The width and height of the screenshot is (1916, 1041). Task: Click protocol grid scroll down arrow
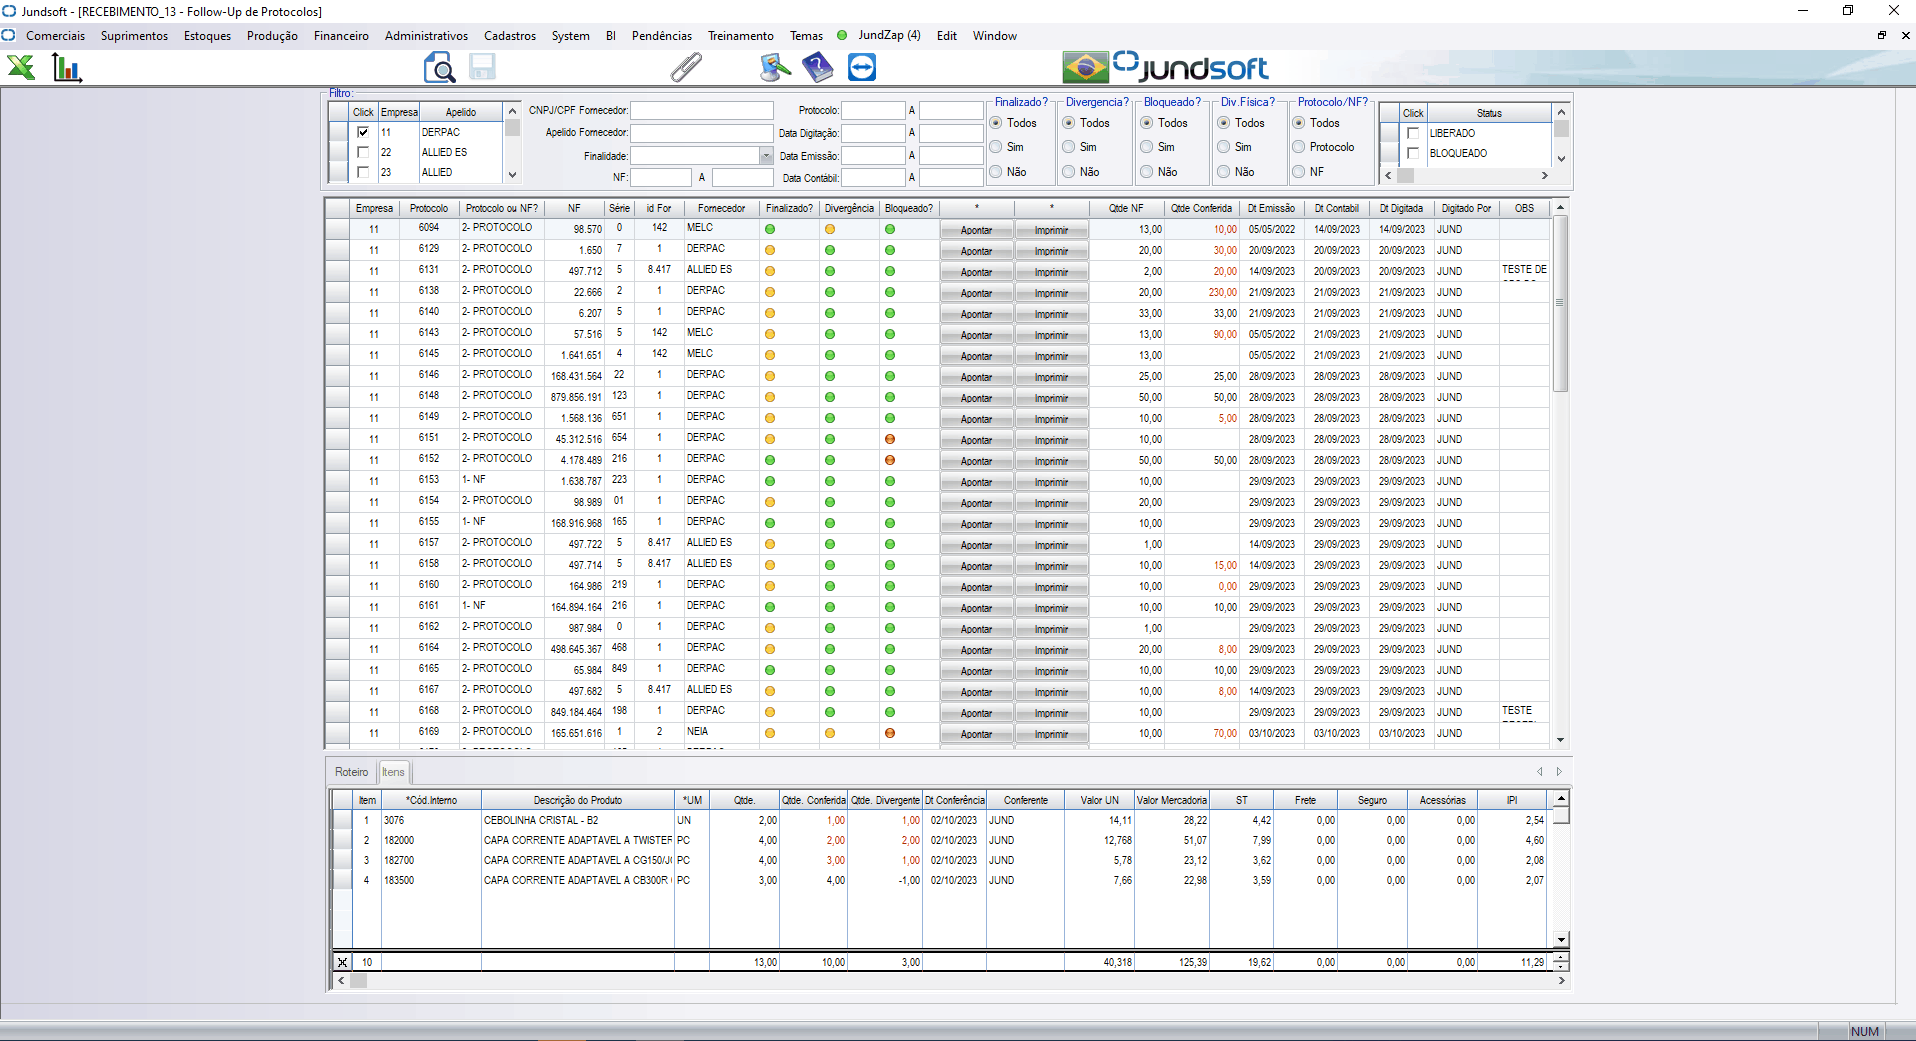(x=1560, y=740)
